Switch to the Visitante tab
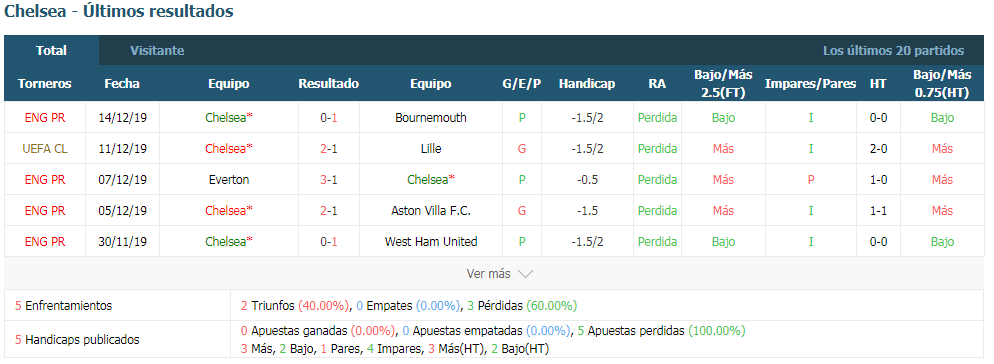 [157, 51]
